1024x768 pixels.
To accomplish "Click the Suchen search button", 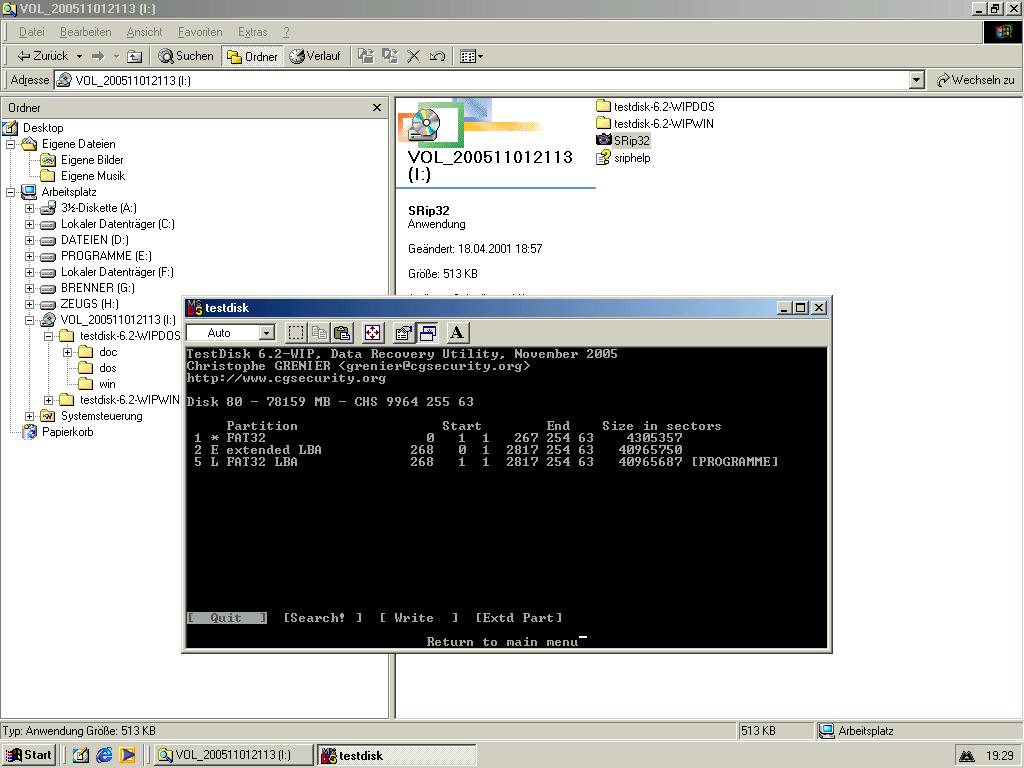I will pos(186,57).
